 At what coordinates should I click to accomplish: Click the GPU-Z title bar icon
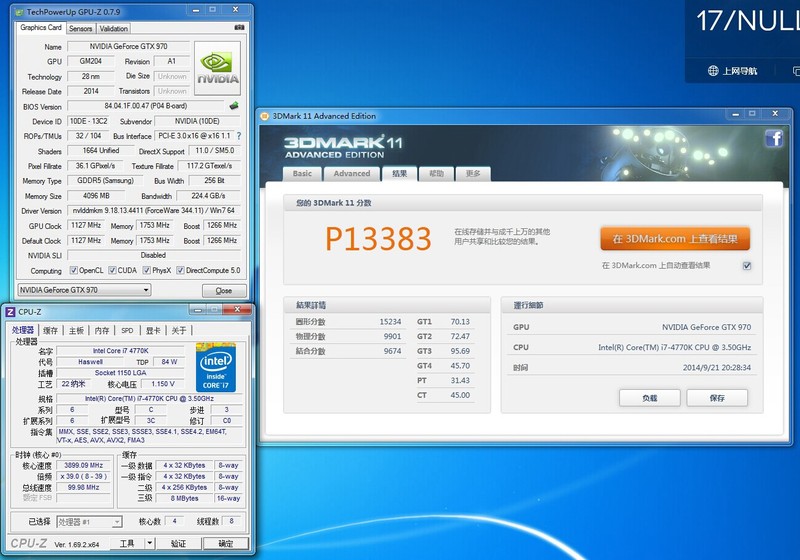pos(20,12)
